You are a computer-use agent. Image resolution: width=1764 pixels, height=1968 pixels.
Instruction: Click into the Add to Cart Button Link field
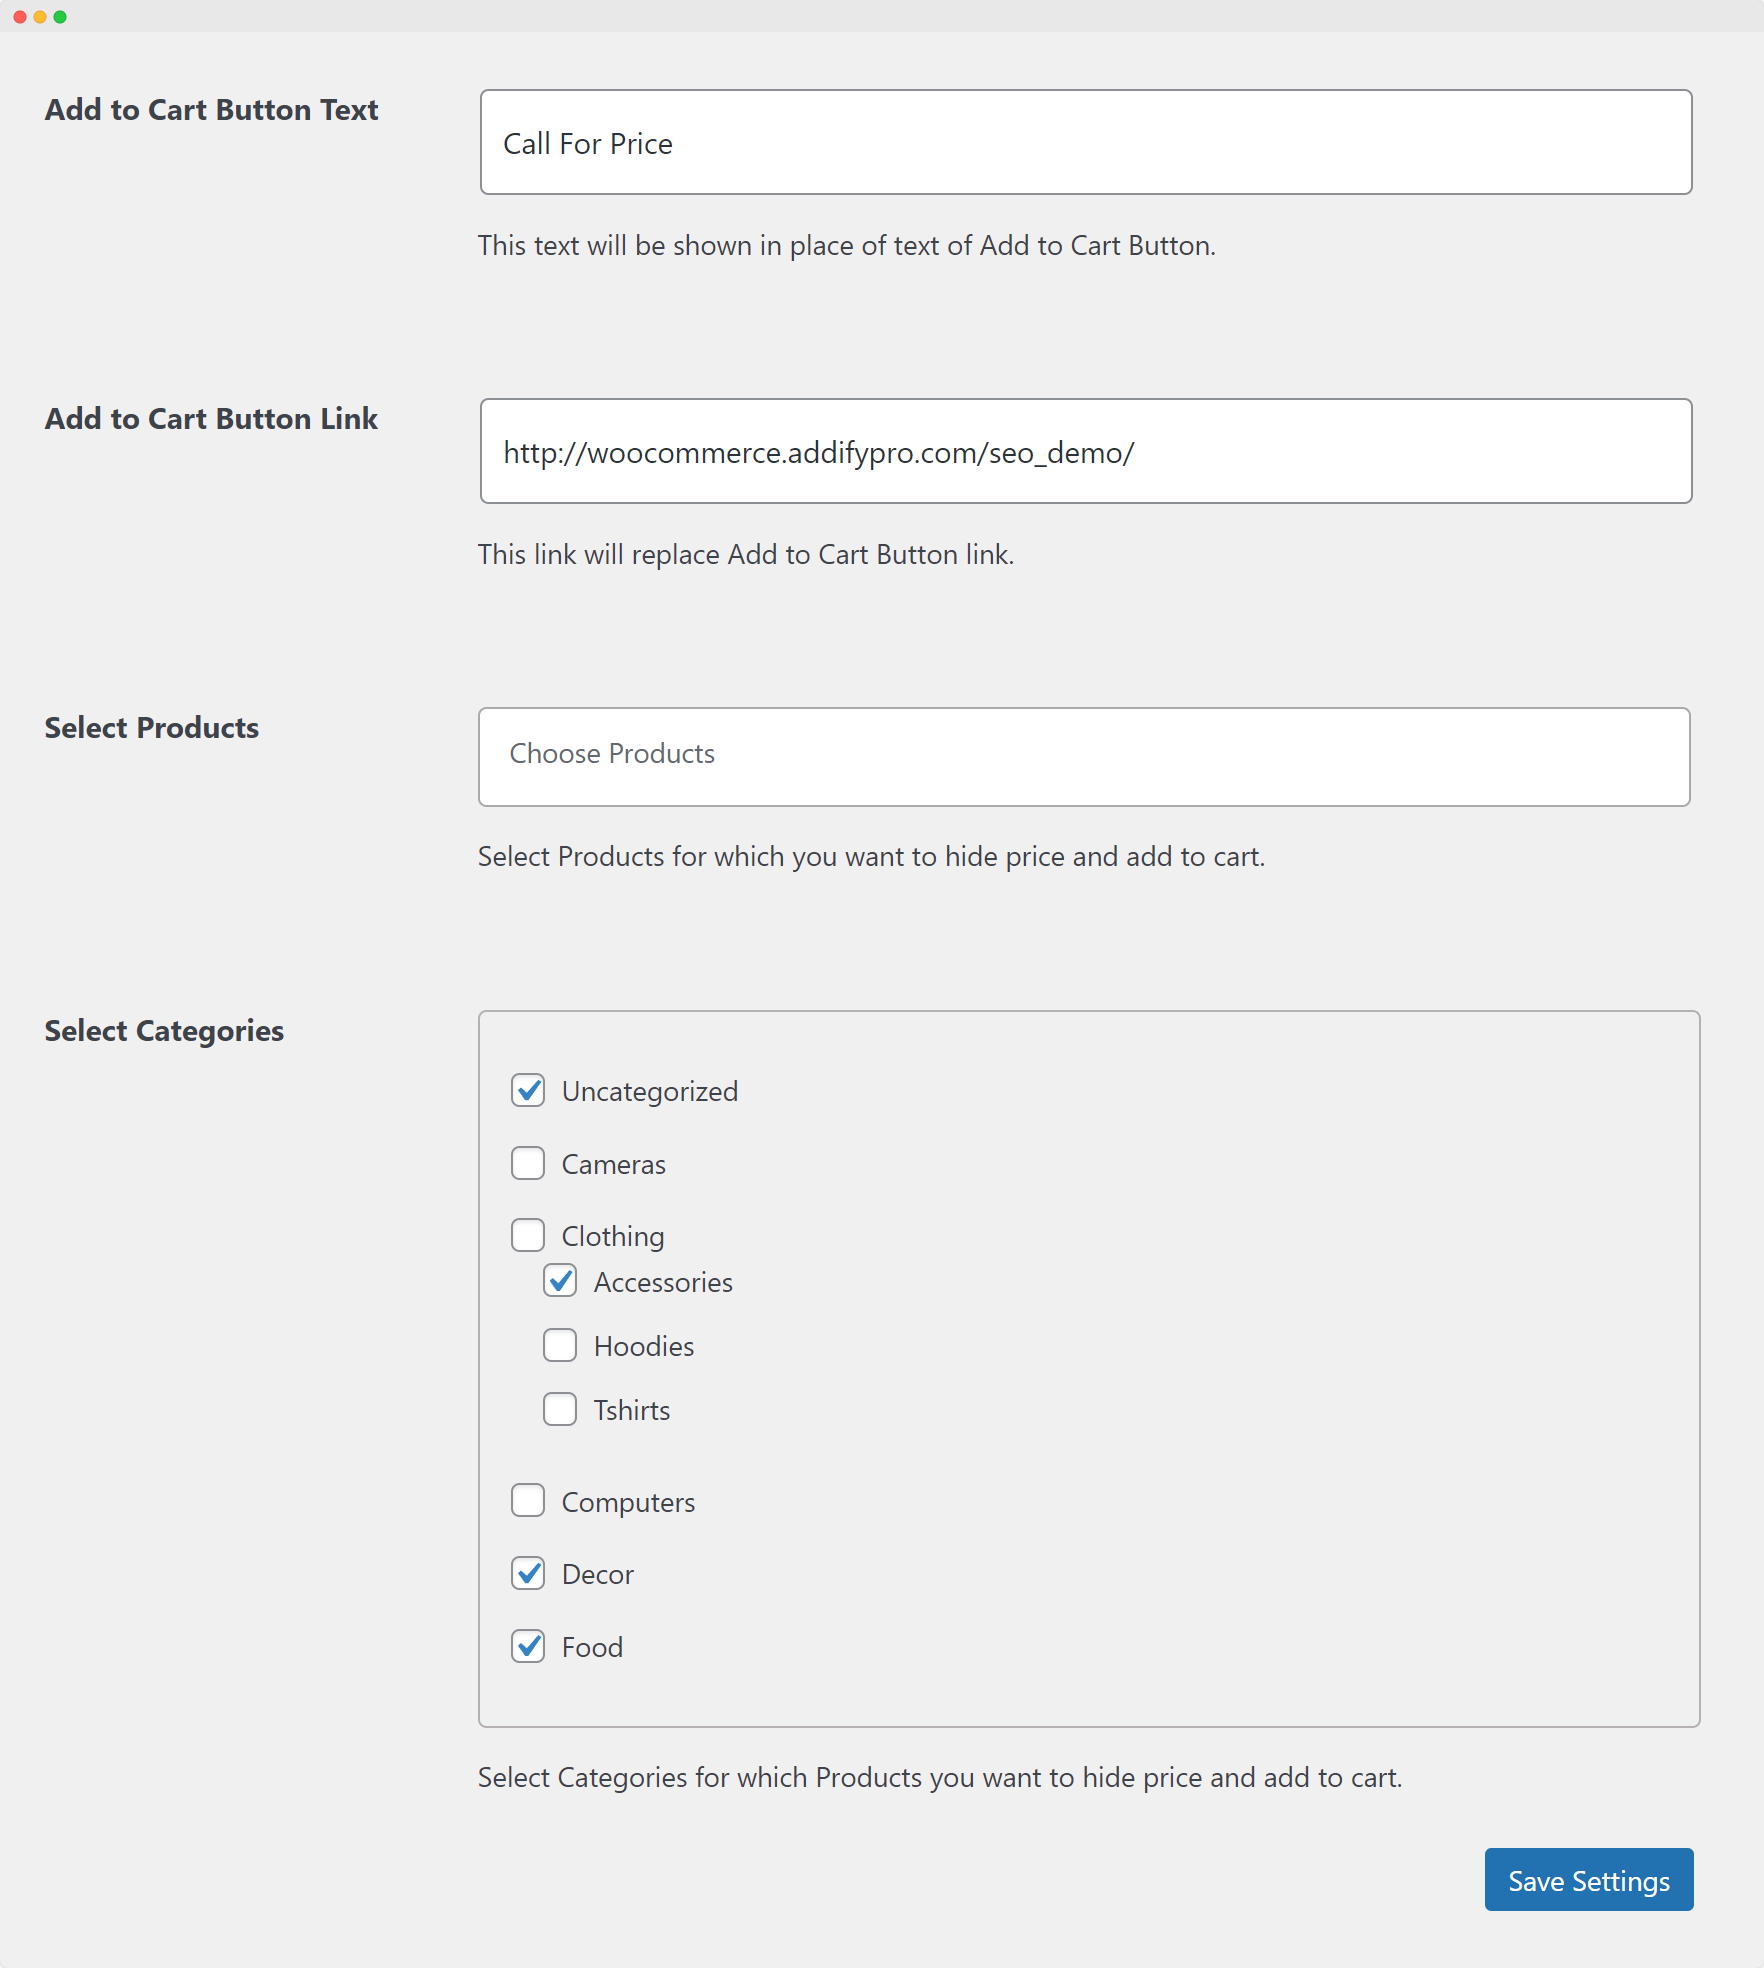1085,451
